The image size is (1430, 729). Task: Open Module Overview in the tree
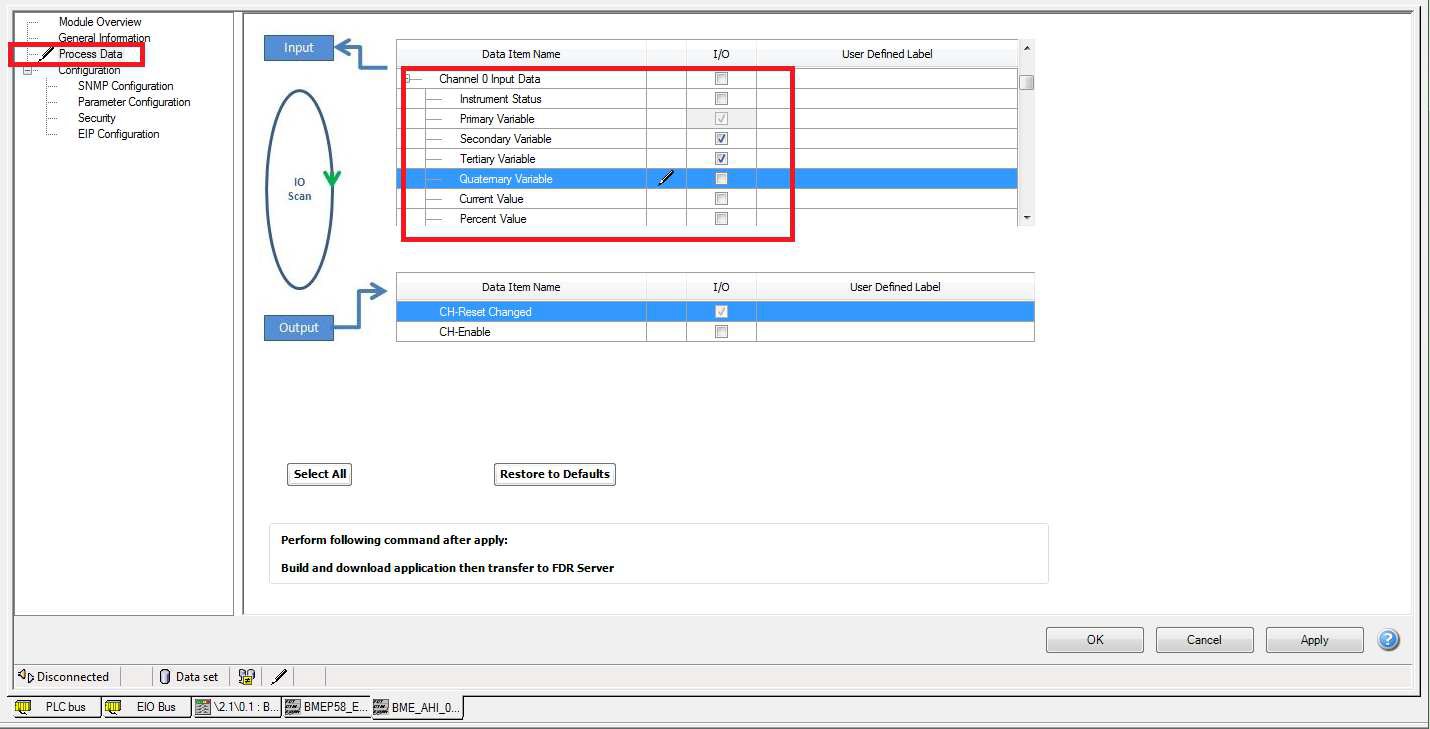coord(100,22)
